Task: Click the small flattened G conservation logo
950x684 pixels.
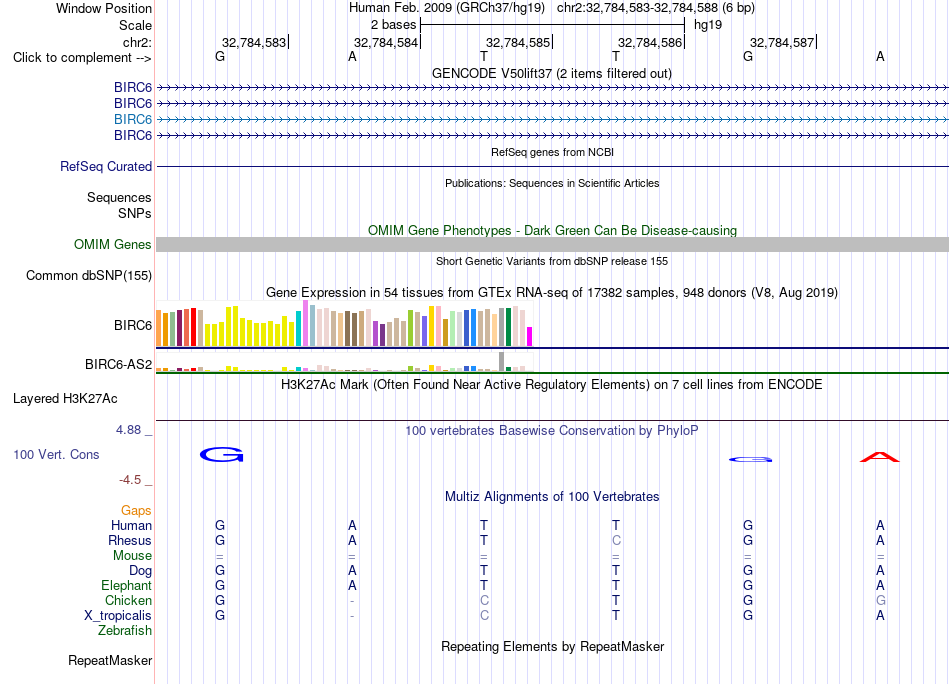Action: point(750,459)
